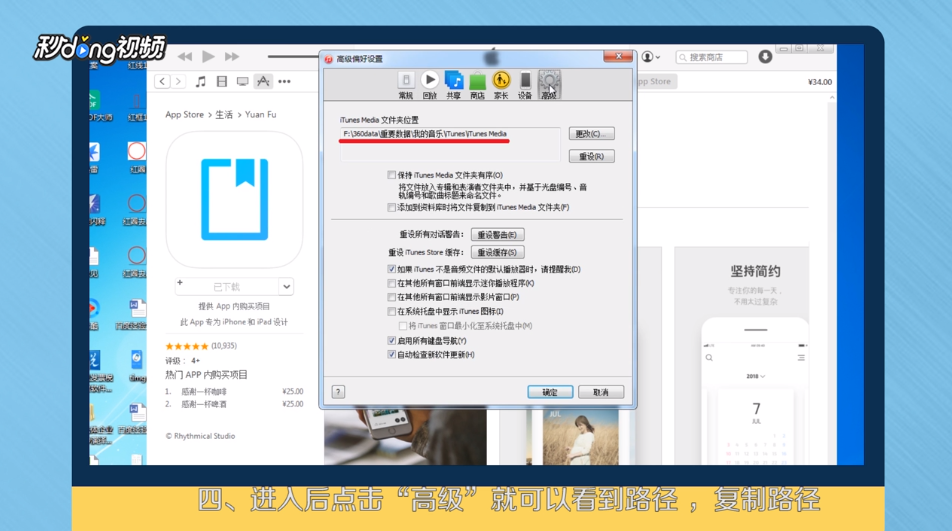Image resolution: width=952 pixels, height=531 pixels.
Task: Open the General (常规) preferences tab
Action: point(406,85)
